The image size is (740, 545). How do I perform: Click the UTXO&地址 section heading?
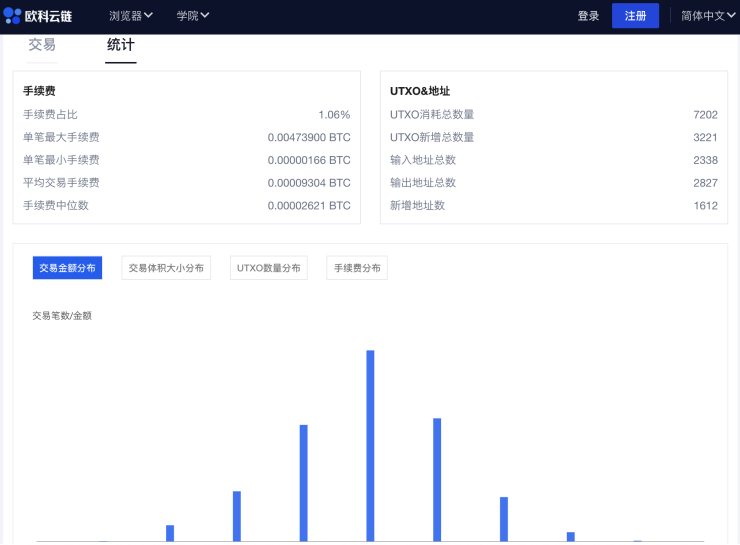coord(420,91)
